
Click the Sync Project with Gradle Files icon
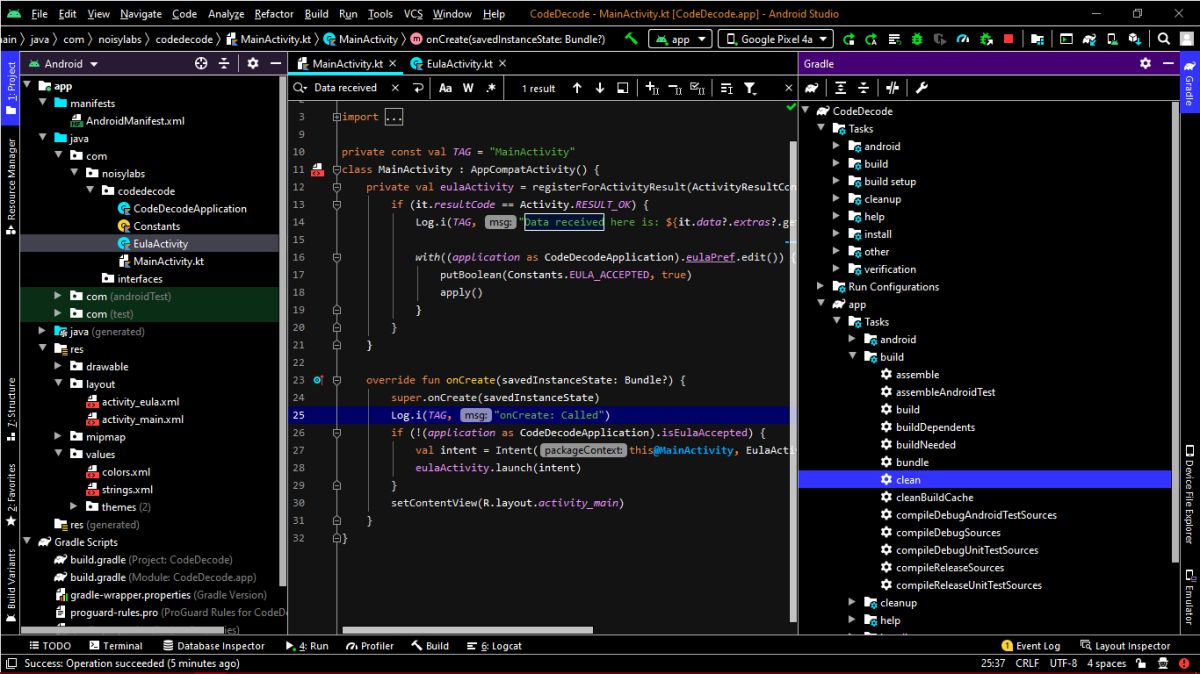(x=1089, y=39)
